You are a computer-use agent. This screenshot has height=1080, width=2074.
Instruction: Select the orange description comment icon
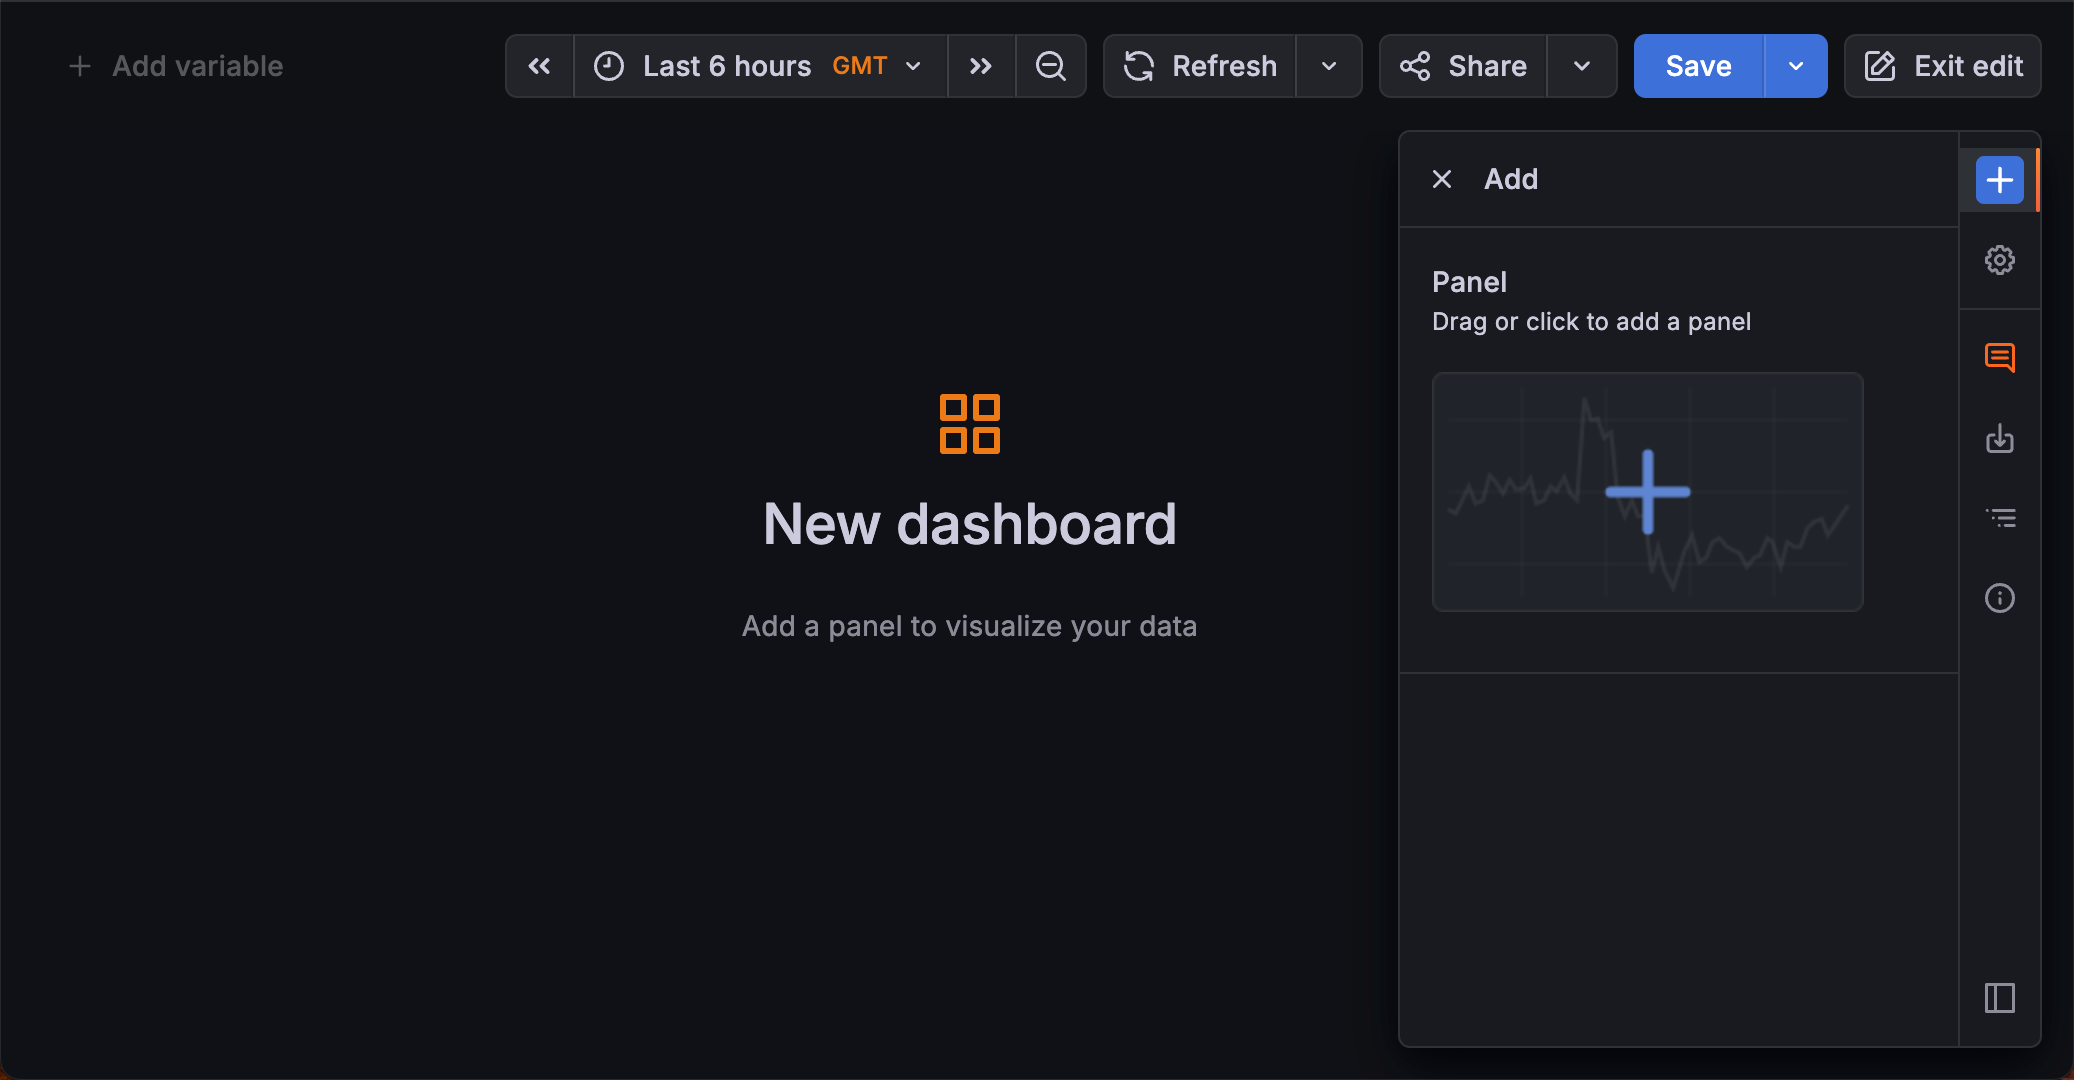(1998, 356)
